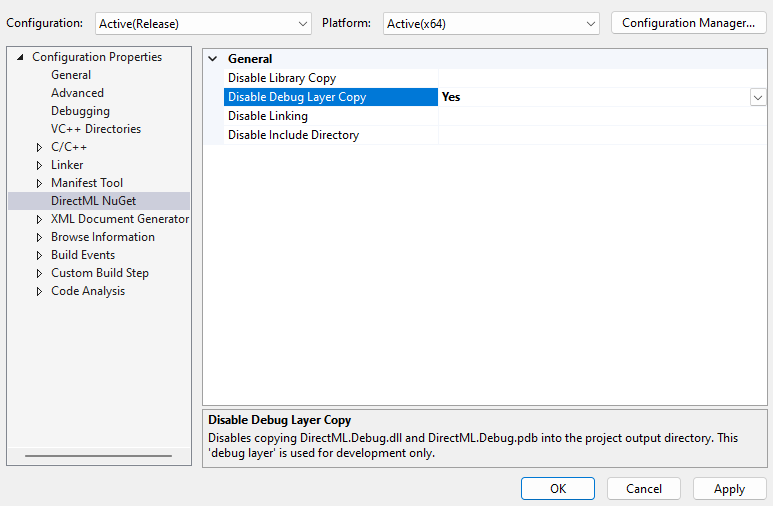This screenshot has width=773, height=506.
Task: Expand the C/C++ tree node
Action: (x=39, y=147)
